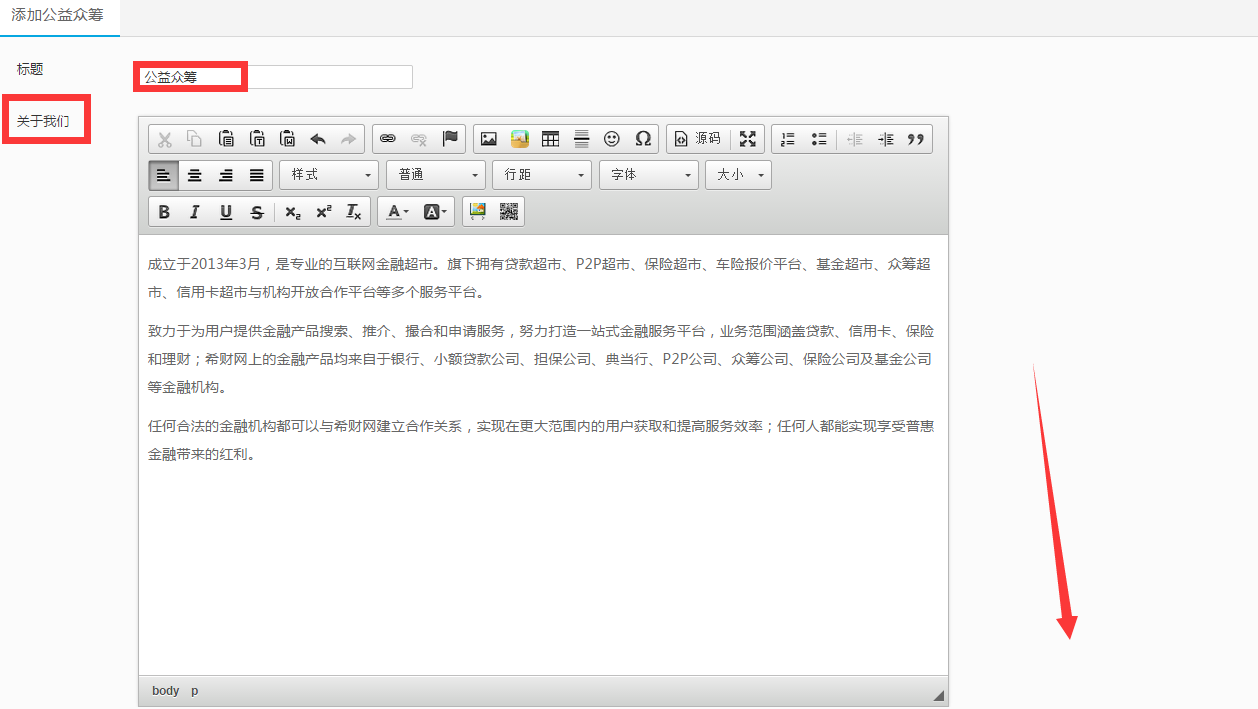
Task: Open the 样式 styles dropdown
Action: pyautogui.click(x=329, y=175)
